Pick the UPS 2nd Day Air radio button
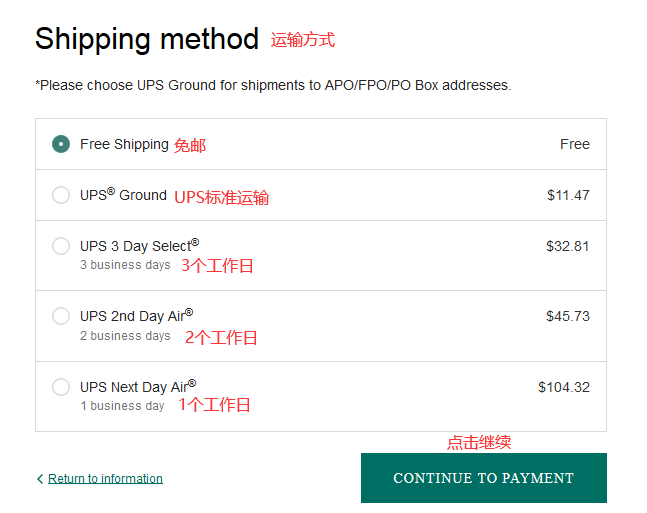 [x=61, y=316]
